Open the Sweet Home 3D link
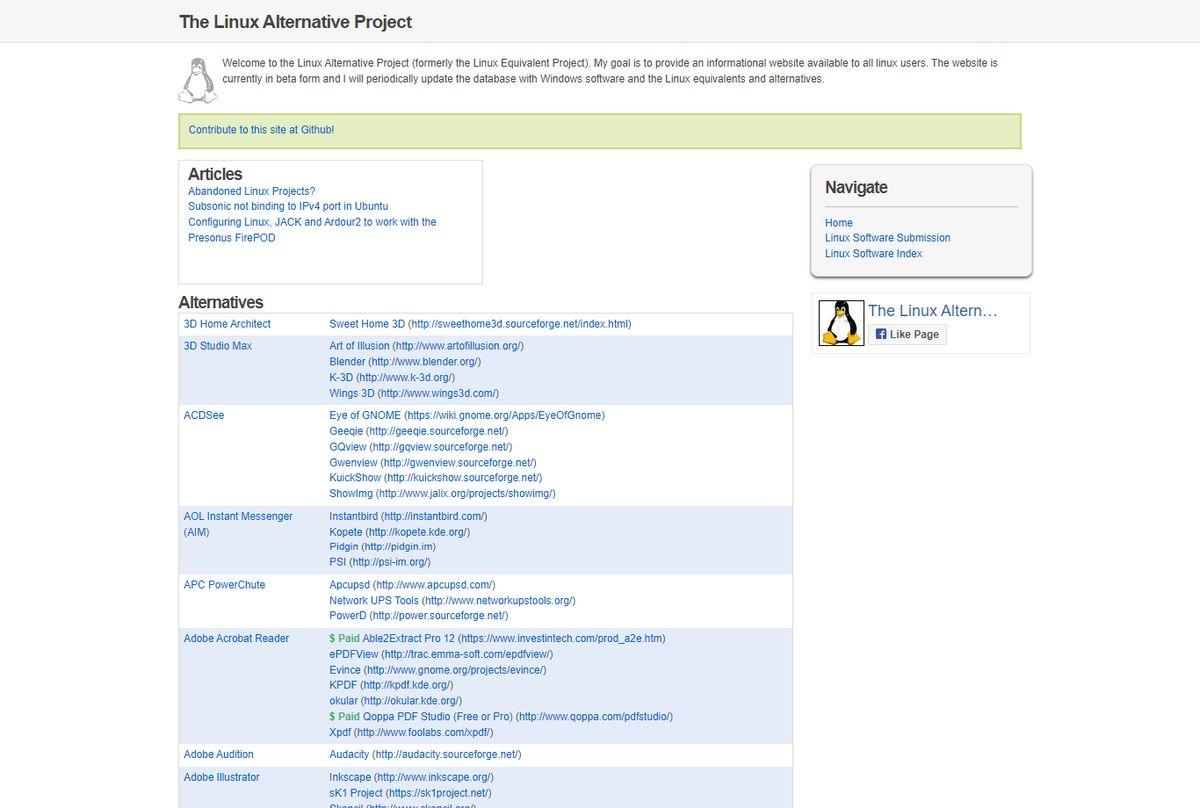 coord(367,324)
